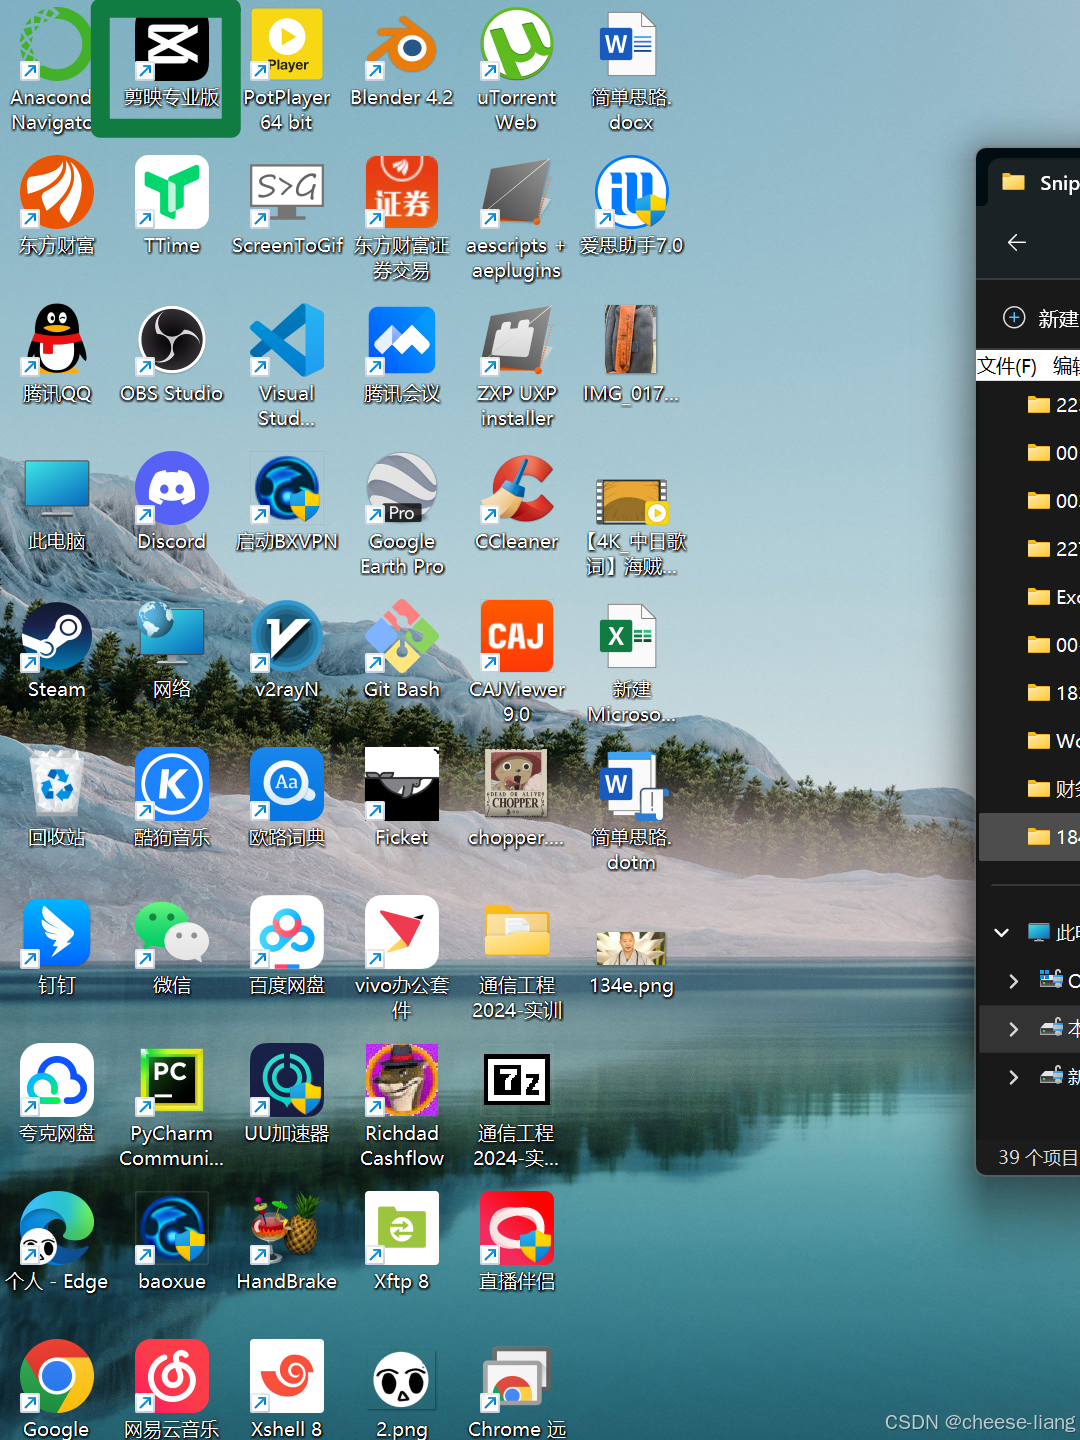Screen dimensions: 1080x1440
Task: Select the IMG_017 photo thumbnail
Action: click(631, 341)
